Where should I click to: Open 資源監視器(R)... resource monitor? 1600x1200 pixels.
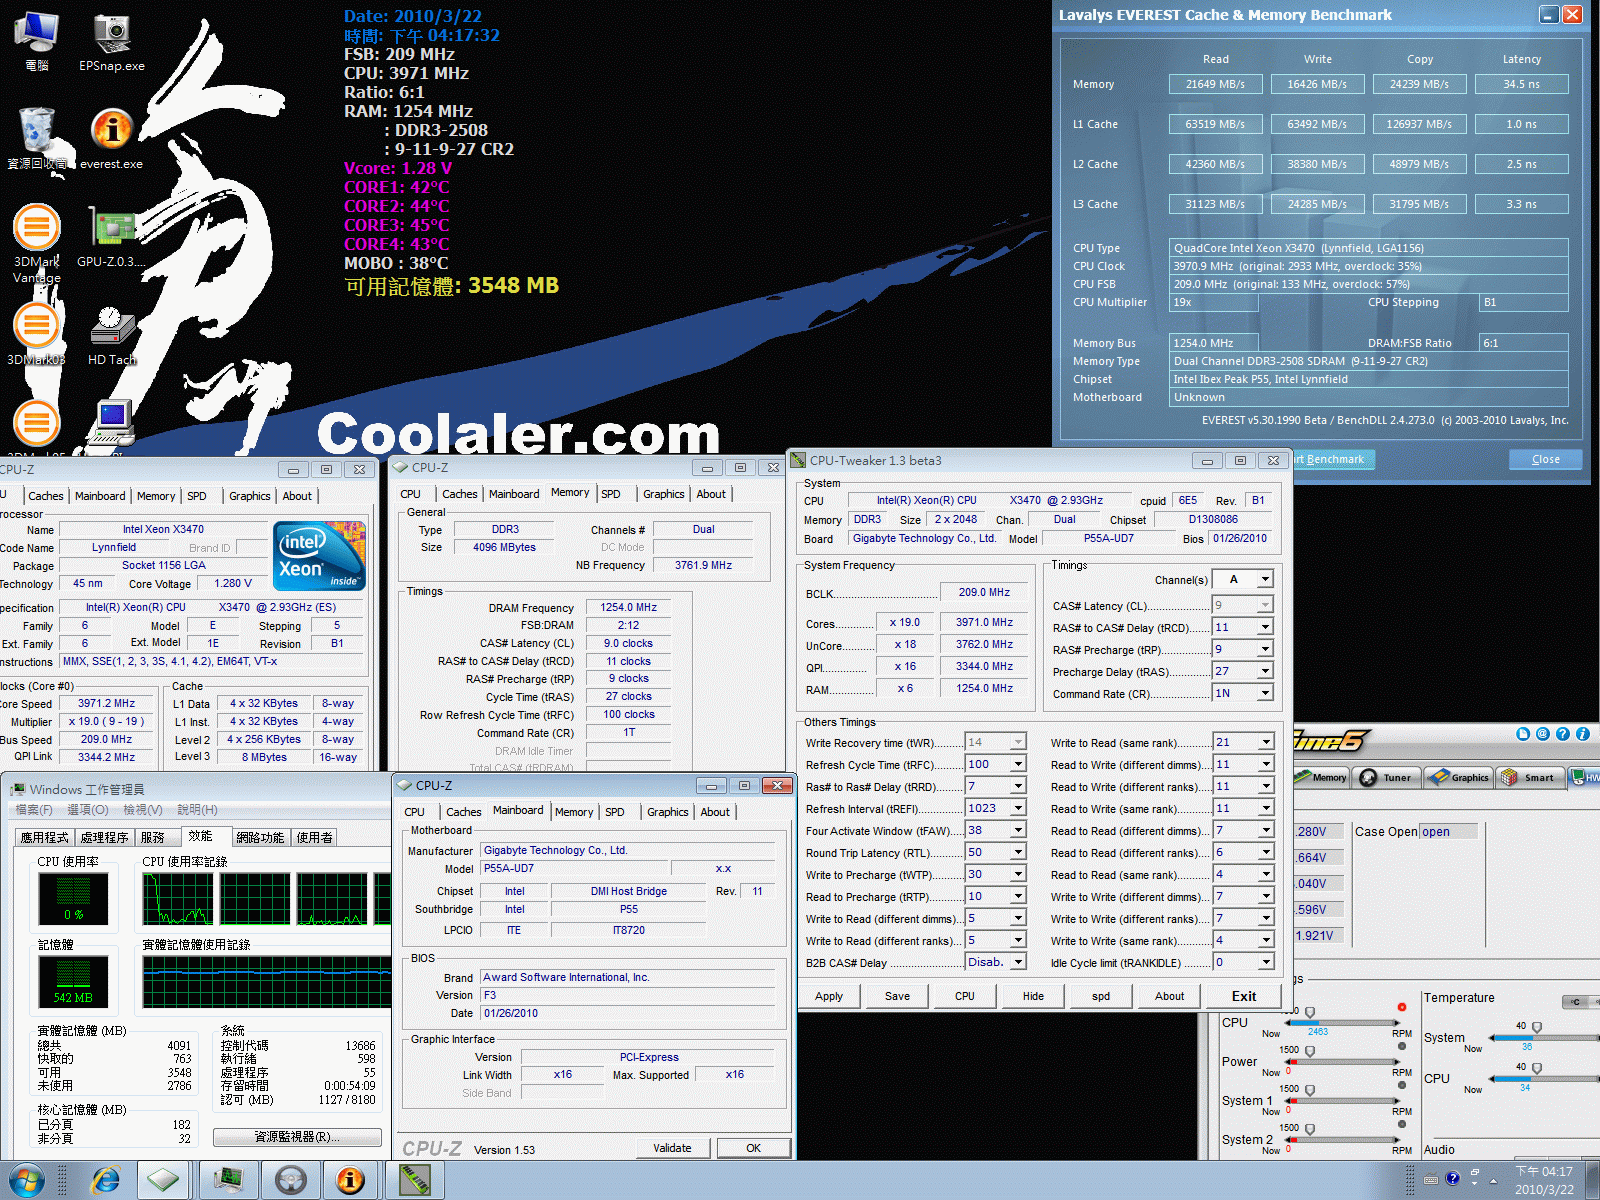(x=297, y=1137)
